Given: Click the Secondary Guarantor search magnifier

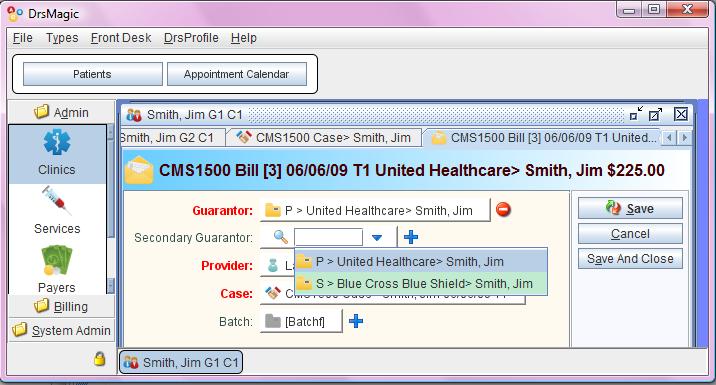Looking at the screenshot, I should [x=280, y=237].
